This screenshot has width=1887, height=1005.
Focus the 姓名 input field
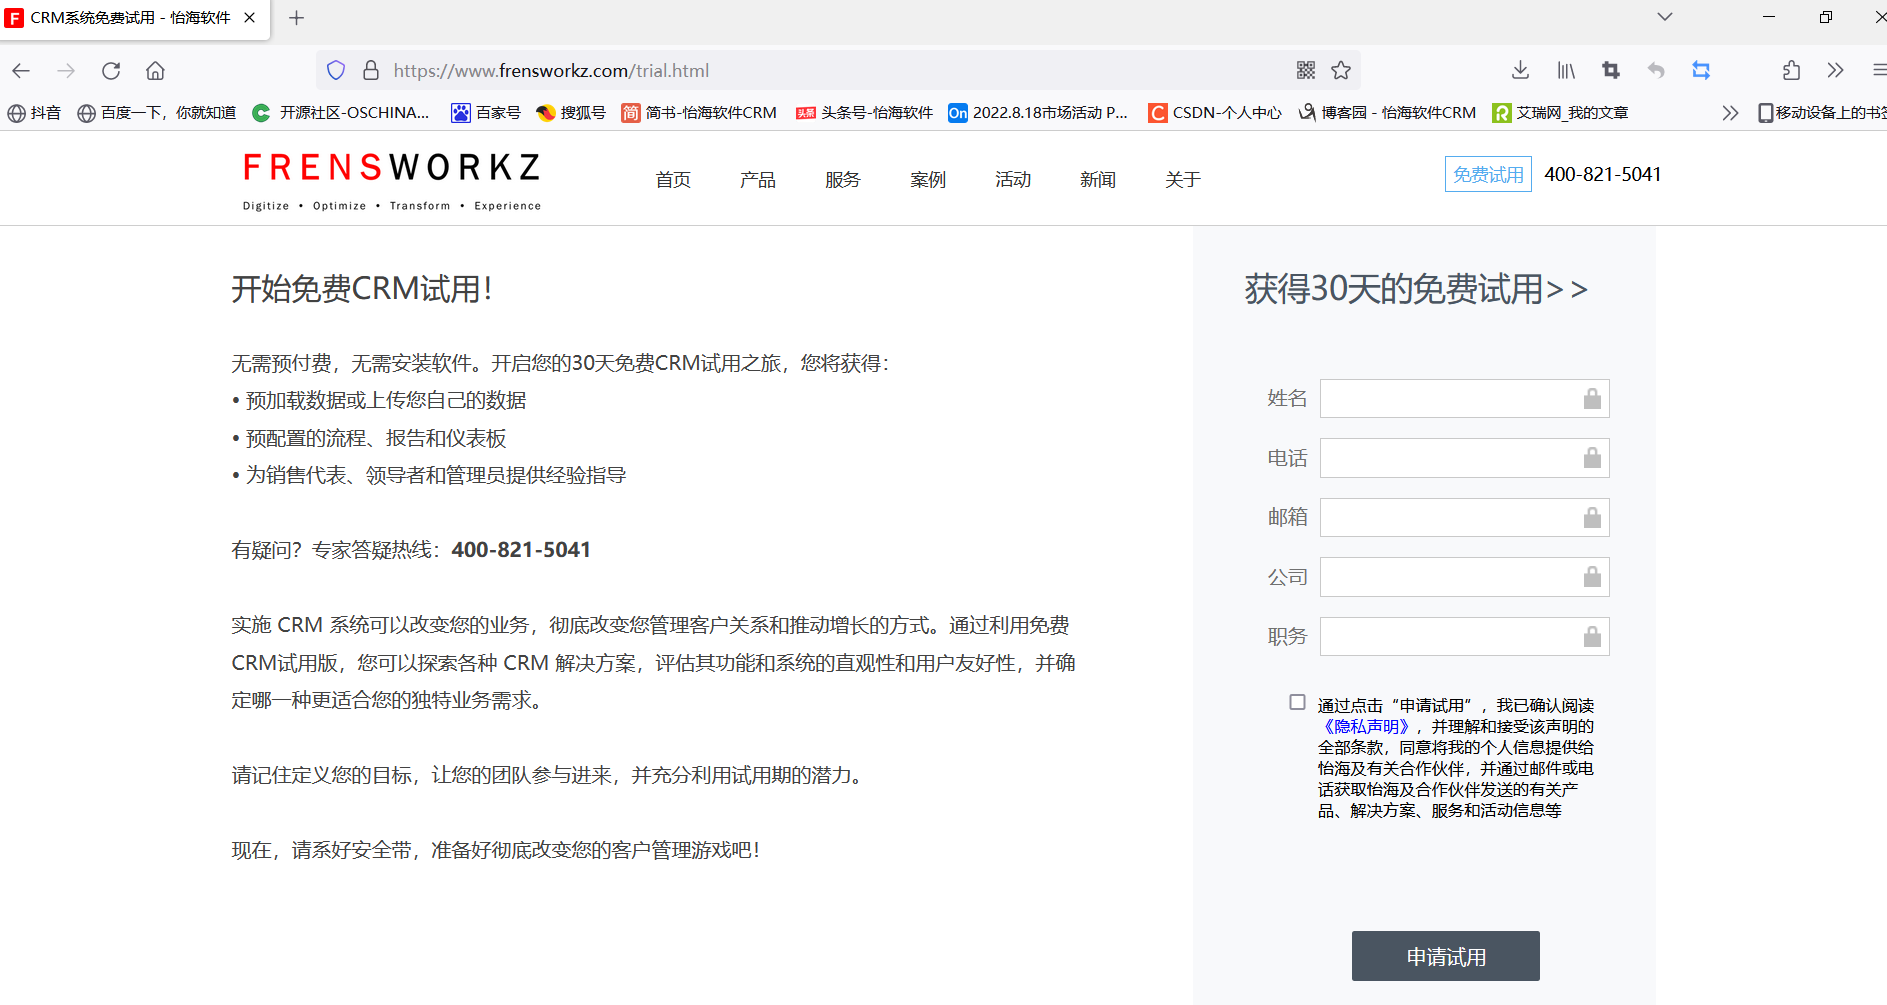pos(1450,399)
